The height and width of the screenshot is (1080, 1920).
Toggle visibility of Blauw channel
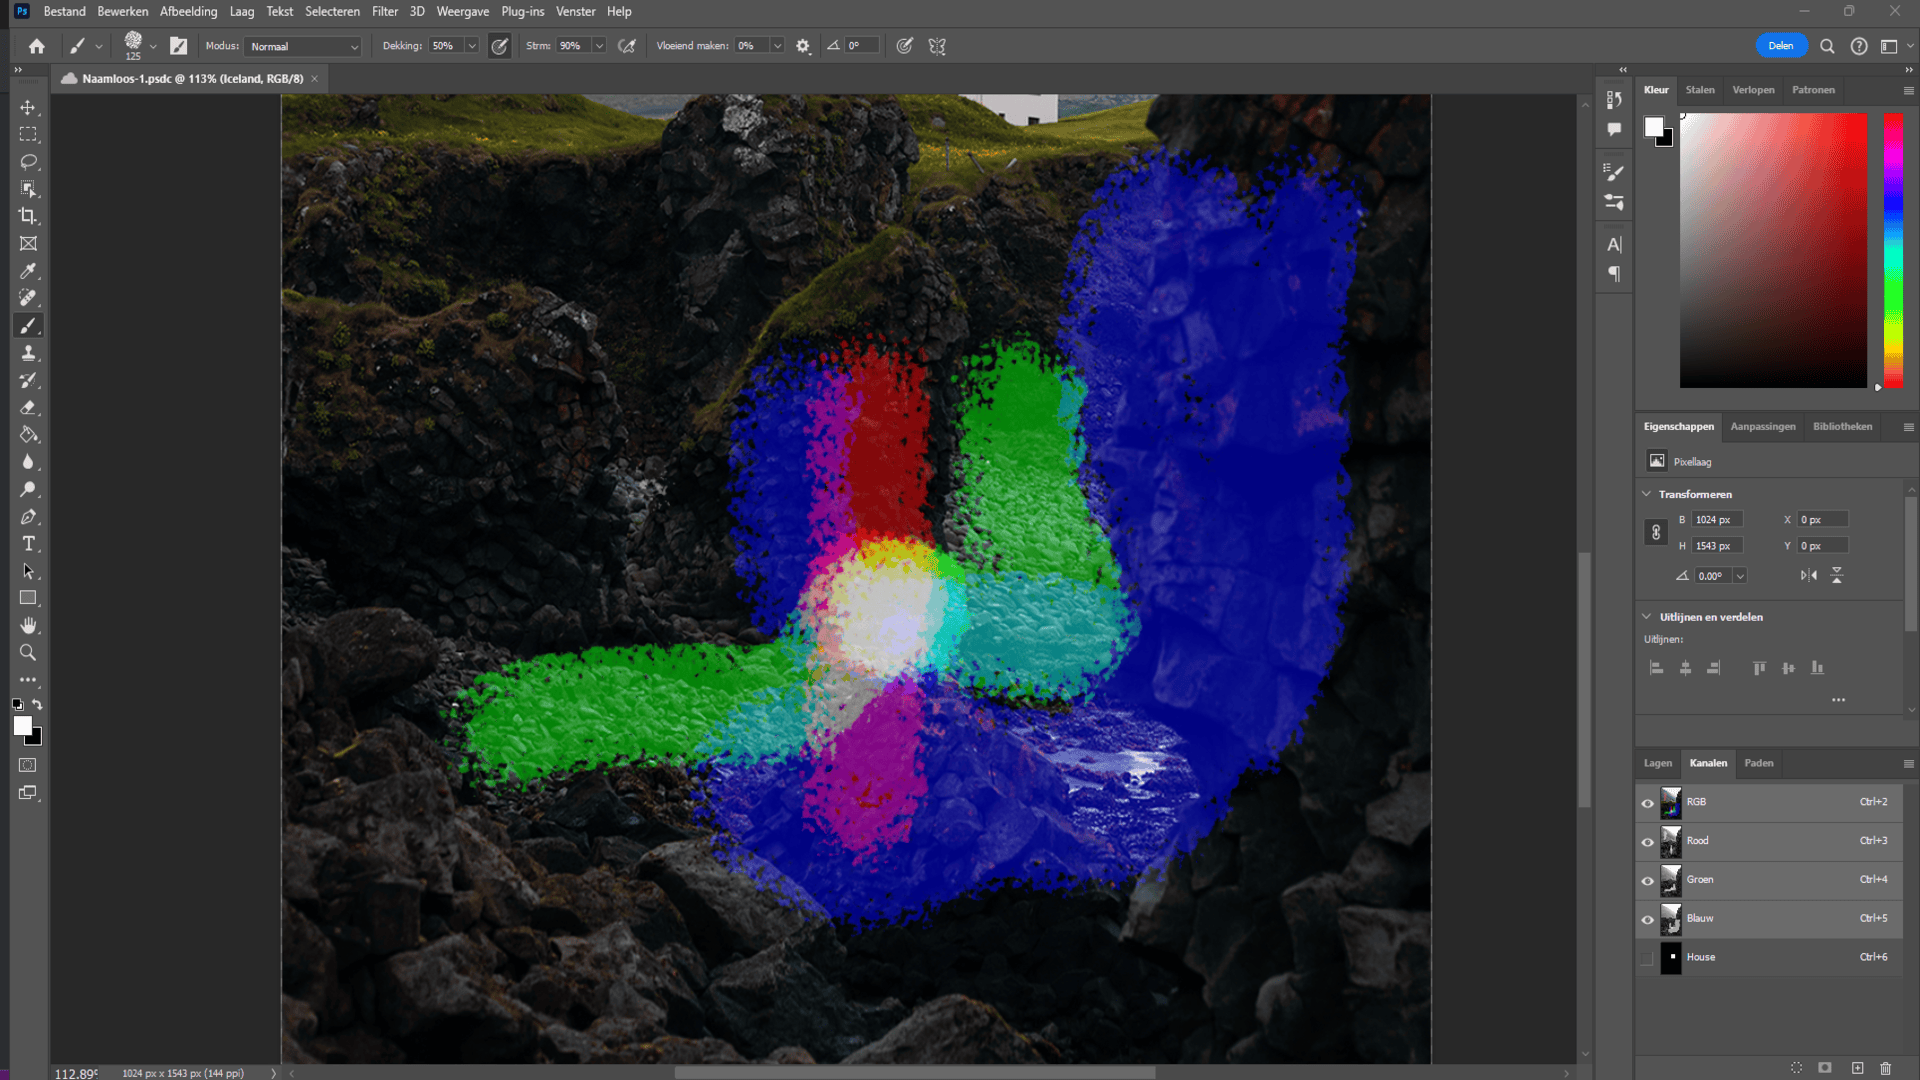[x=1647, y=919]
